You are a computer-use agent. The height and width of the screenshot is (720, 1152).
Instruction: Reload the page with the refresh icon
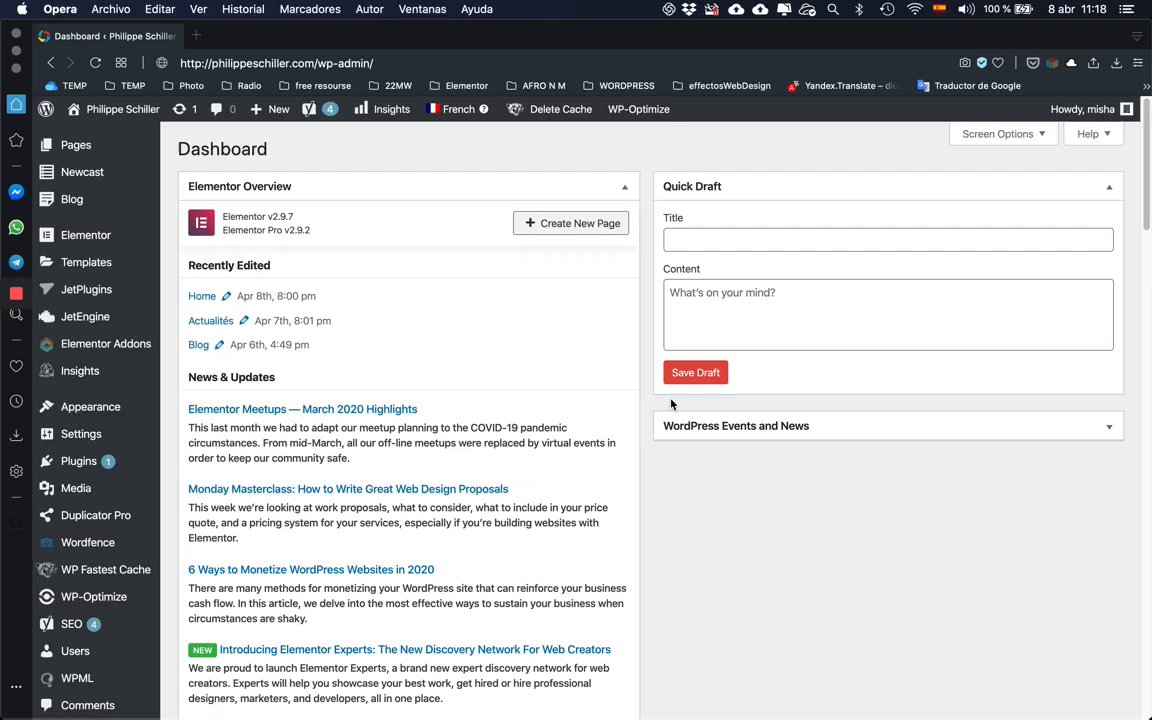click(x=96, y=63)
